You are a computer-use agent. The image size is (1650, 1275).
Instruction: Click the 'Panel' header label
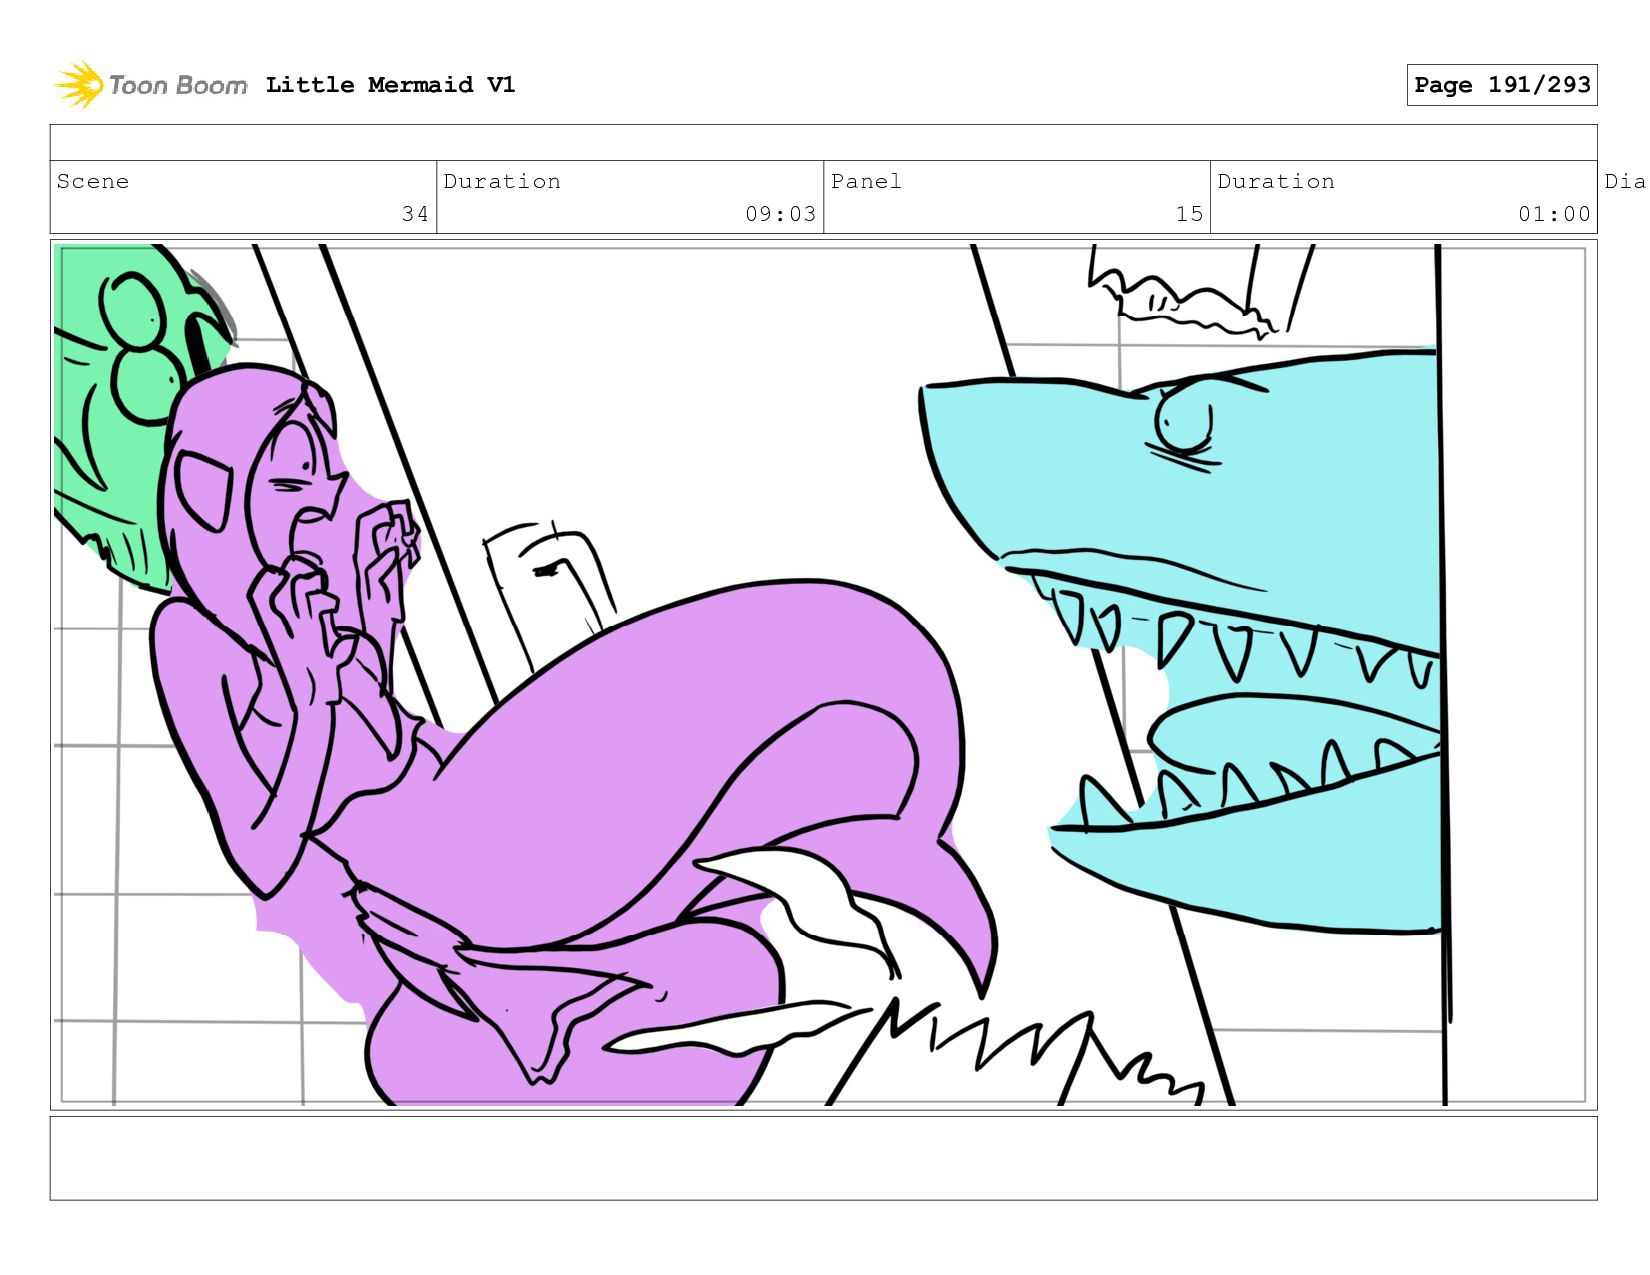point(866,181)
